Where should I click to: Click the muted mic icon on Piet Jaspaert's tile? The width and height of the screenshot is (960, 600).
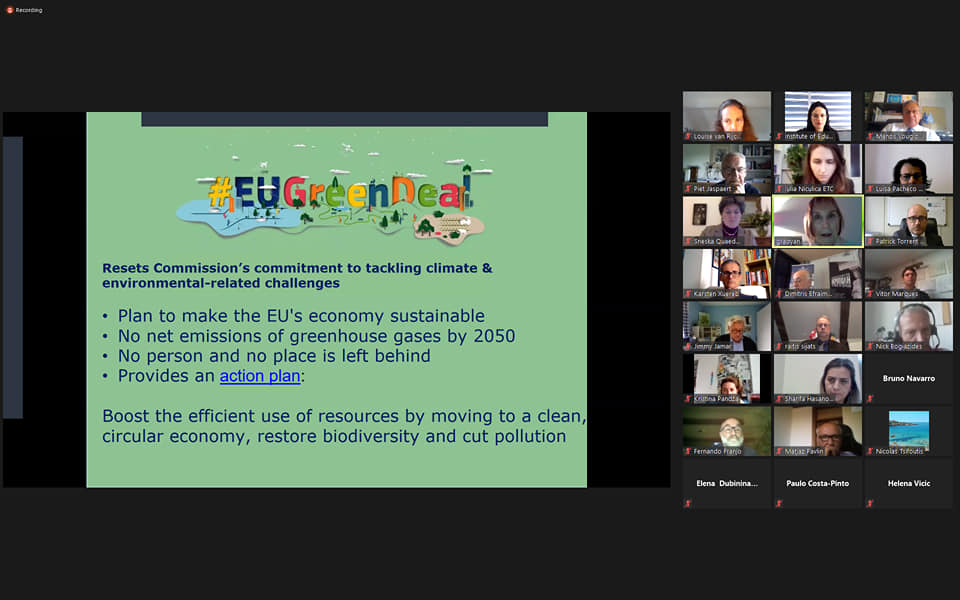[688, 188]
